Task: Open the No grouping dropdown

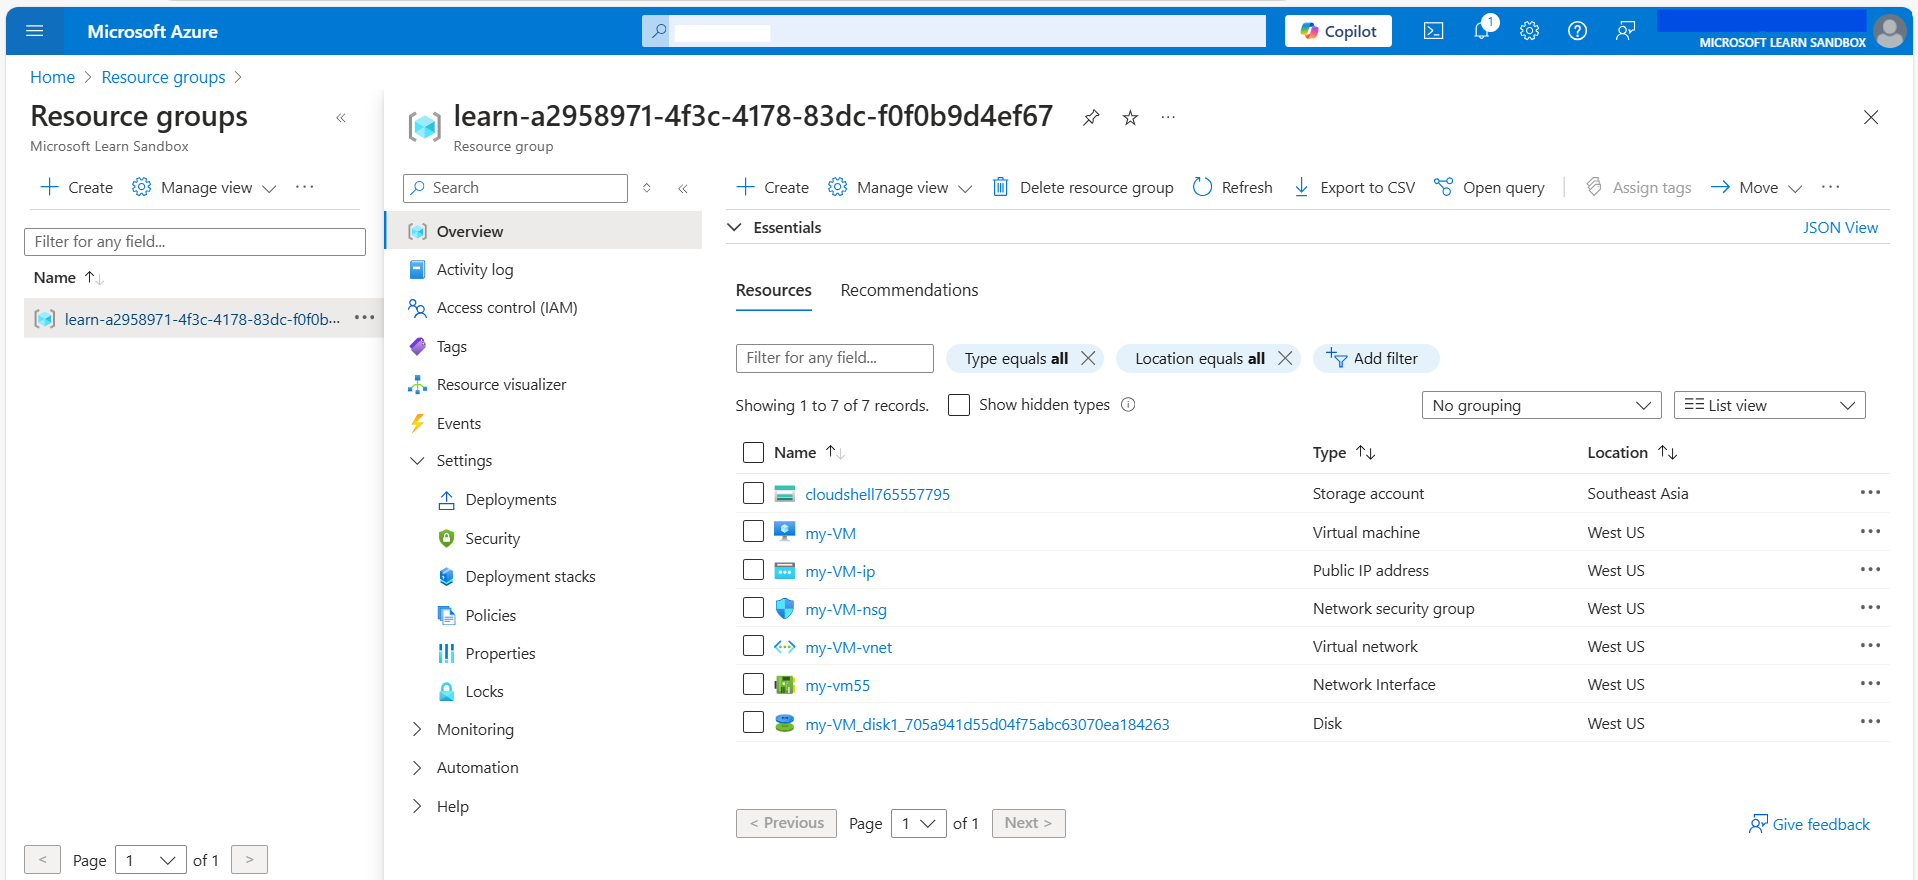Action: click(x=1541, y=405)
